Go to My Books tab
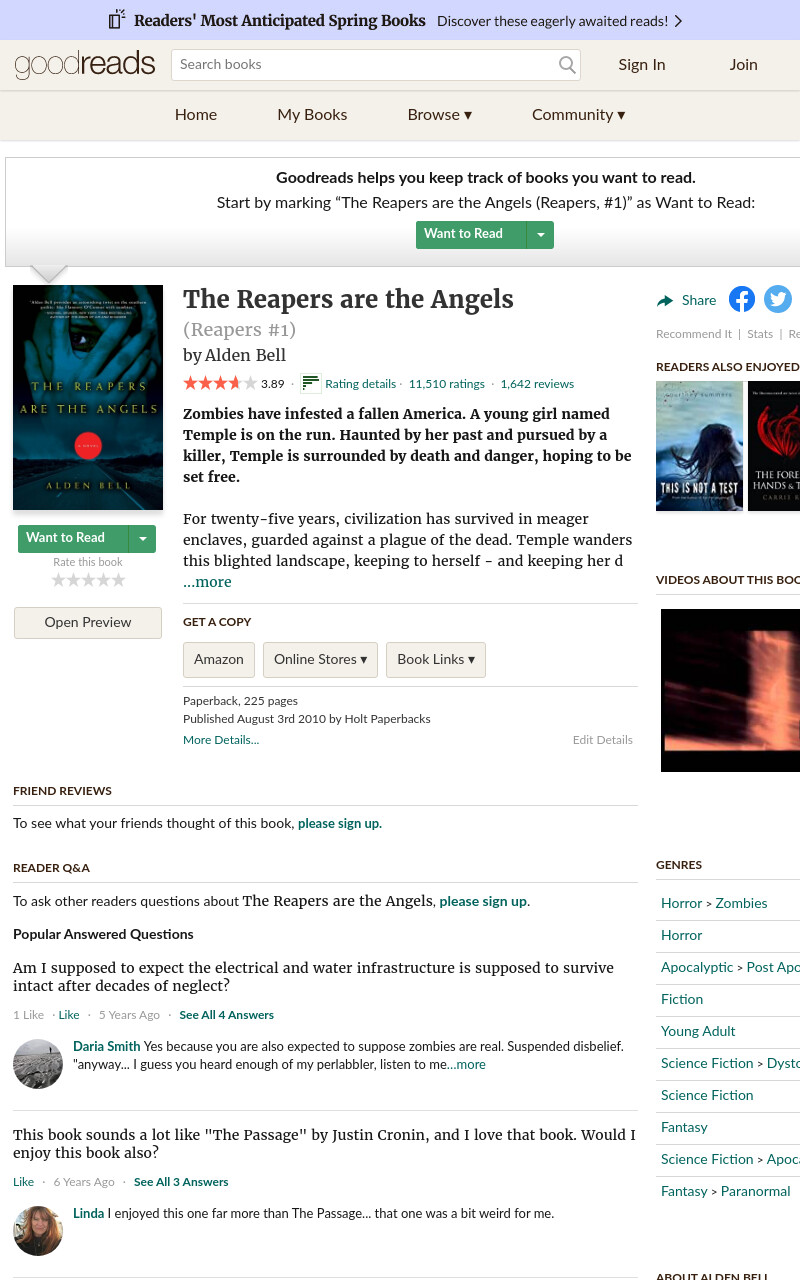The width and height of the screenshot is (800, 1280). [x=312, y=115]
